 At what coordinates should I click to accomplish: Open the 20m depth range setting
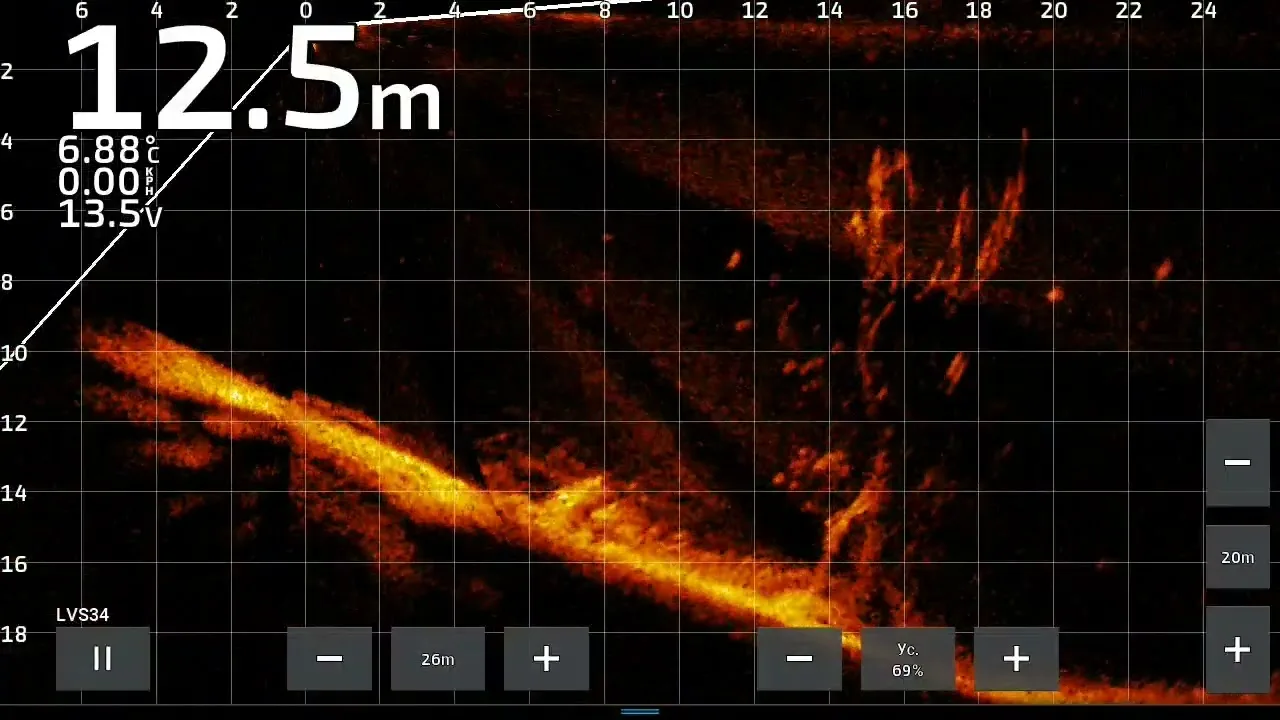coord(1237,557)
